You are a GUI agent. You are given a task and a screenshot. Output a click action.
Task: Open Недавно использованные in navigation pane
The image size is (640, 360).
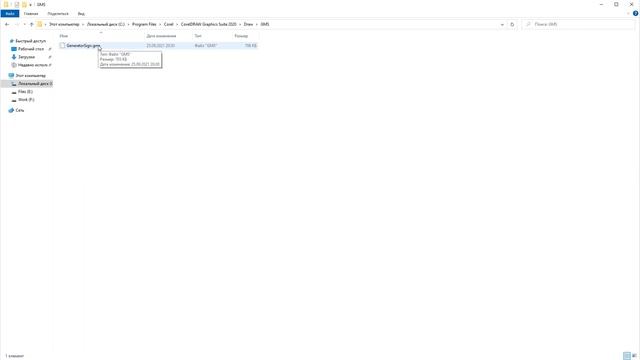tap(33, 65)
